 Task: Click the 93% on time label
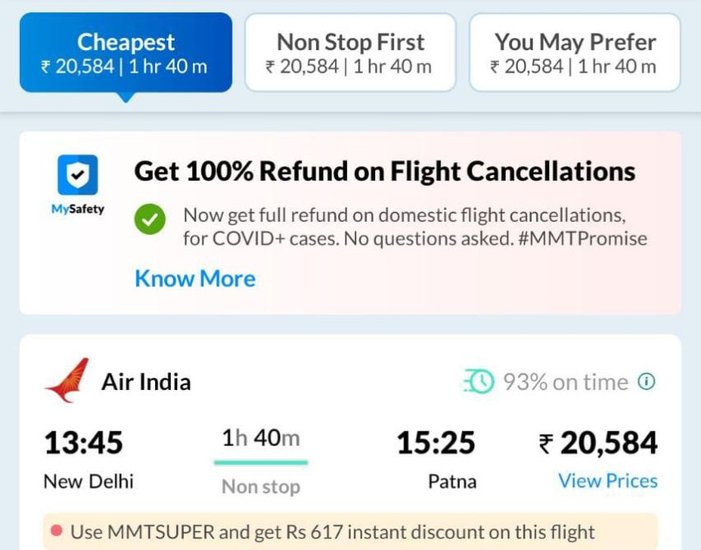pos(565,382)
